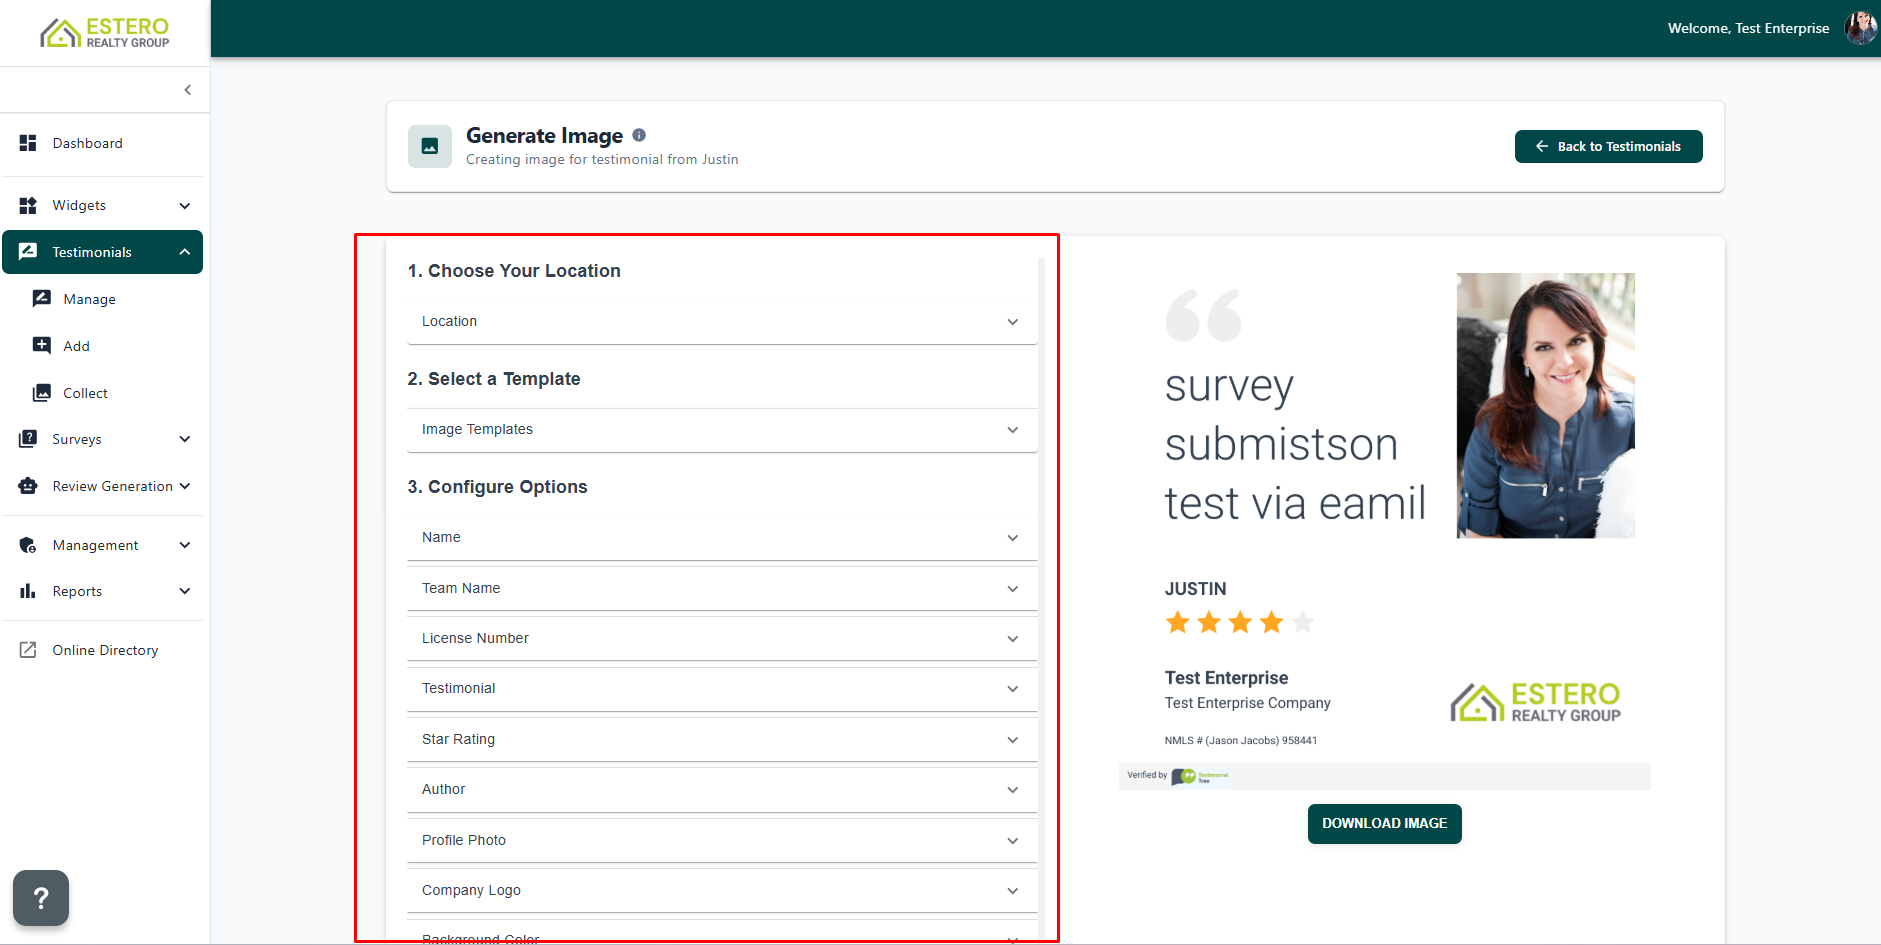
Task: Click the Dashboard grid icon
Action: [28, 143]
